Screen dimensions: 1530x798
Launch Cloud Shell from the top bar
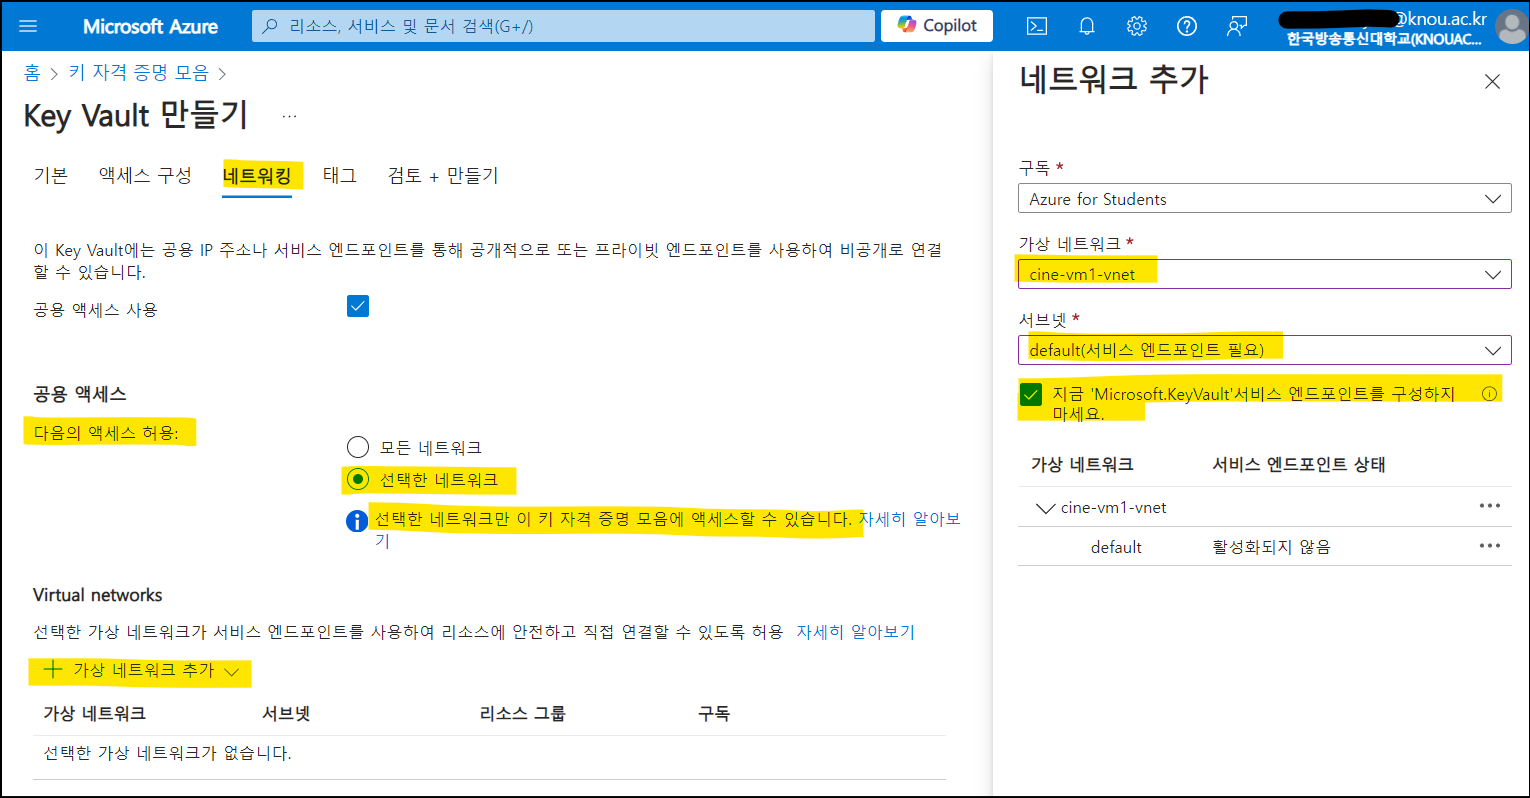pyautogui.click(x=1037, y=26)
